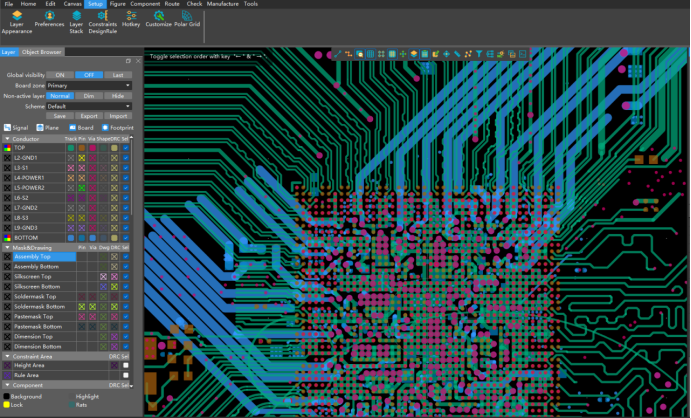The width and height of the screenshot is (691, 418).
Task: Click the Plane category icon
Action: tap(40, 128)
